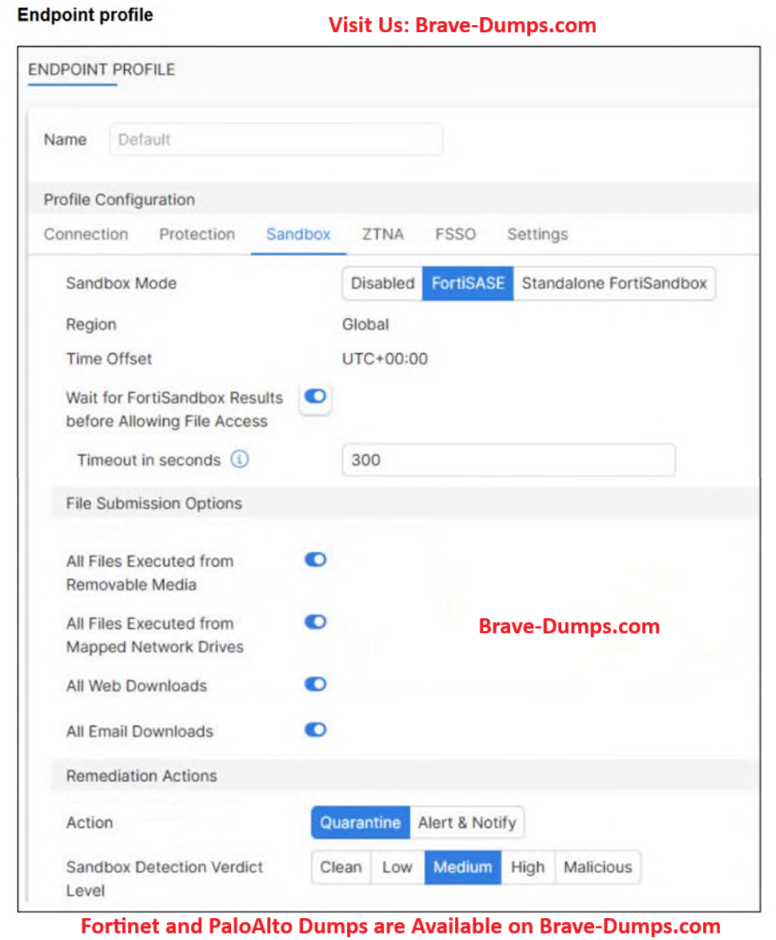776x940 pixels.
Task: Switch to the Protection tab
Action: pos(197,234)
